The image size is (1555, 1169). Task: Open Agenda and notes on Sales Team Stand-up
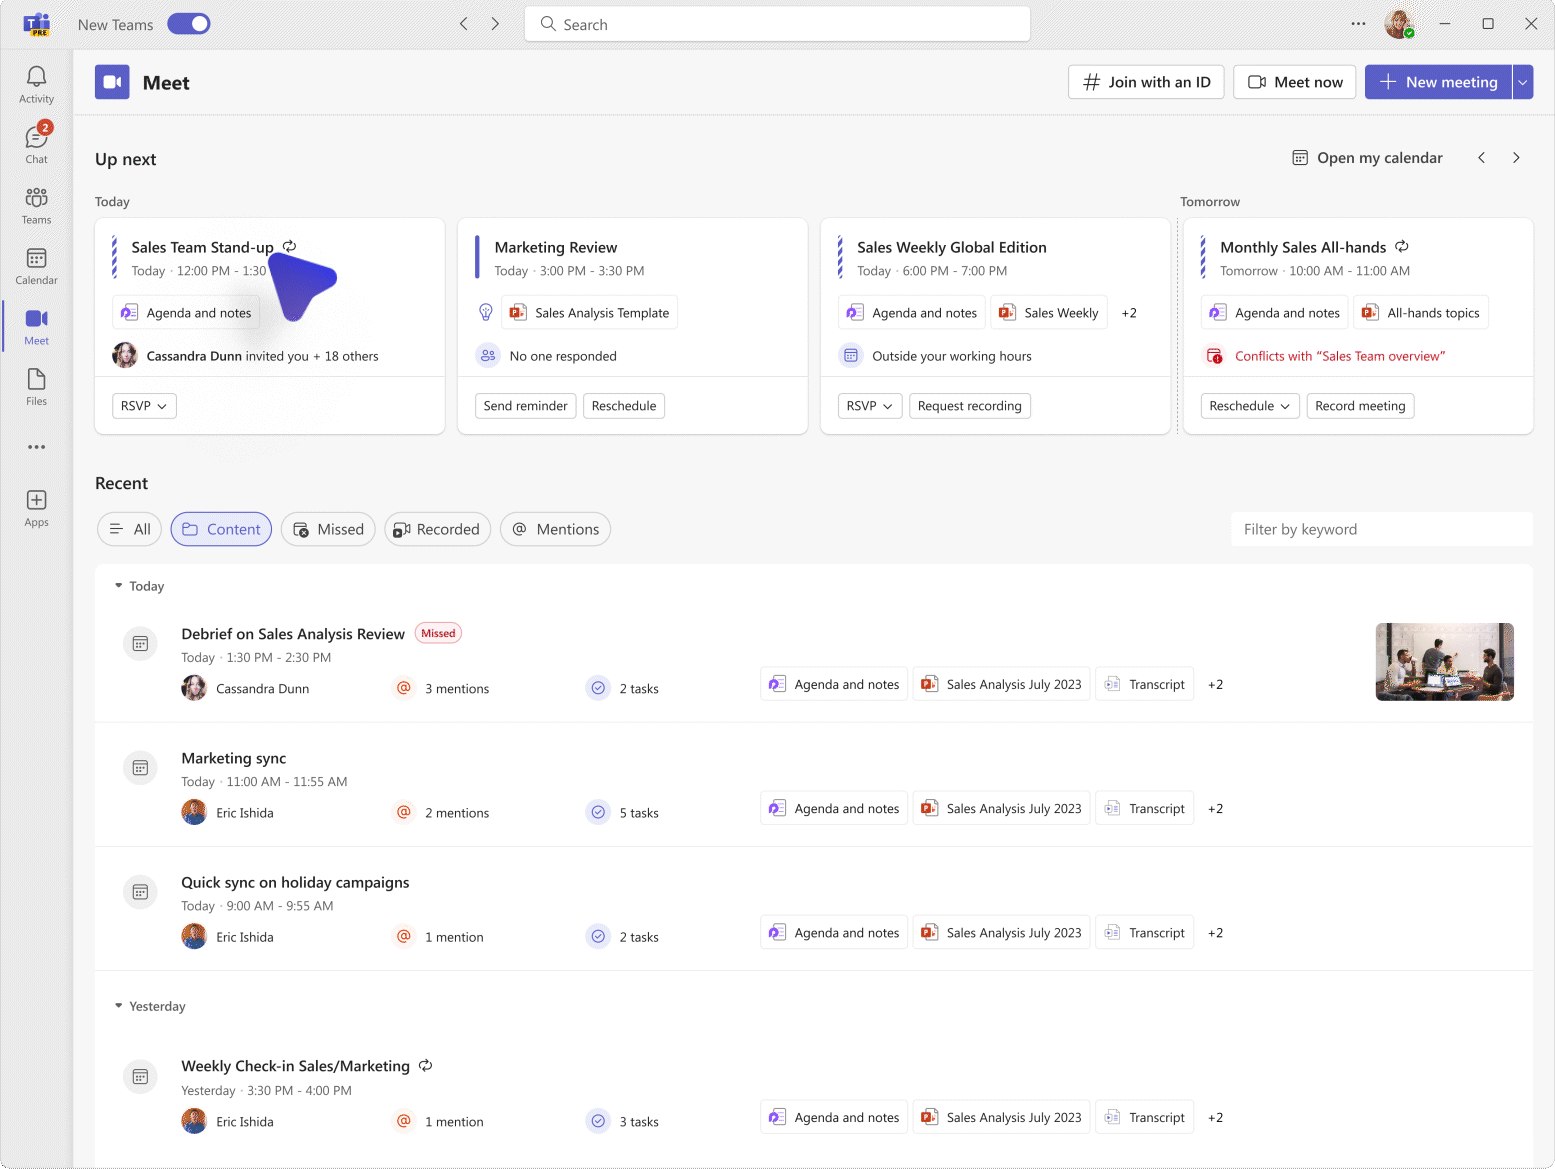pyautogui.click(x=186, y=312)
